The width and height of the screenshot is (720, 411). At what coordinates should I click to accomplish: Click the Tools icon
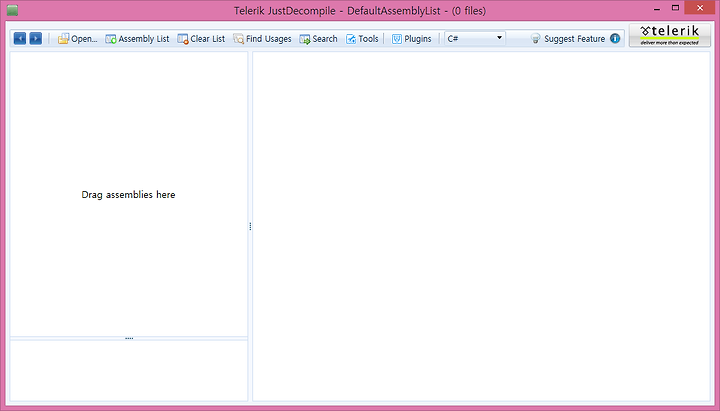tap(351, 39)
